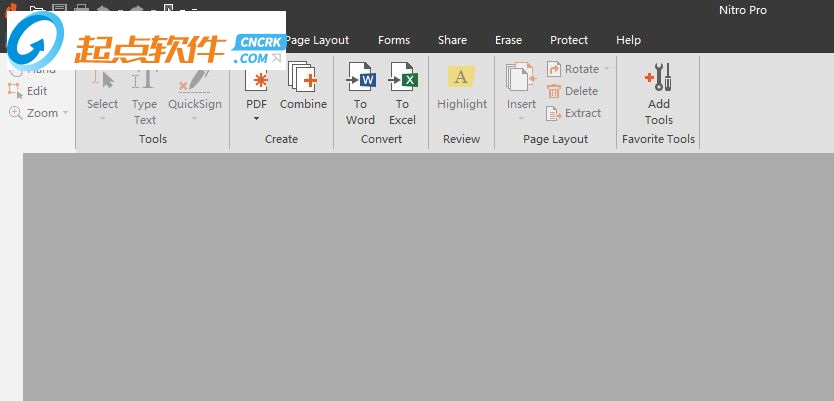Open the Insert pages dropdown arrow
The width and height of the screenshot is (834, 401).
pos(521,118)
